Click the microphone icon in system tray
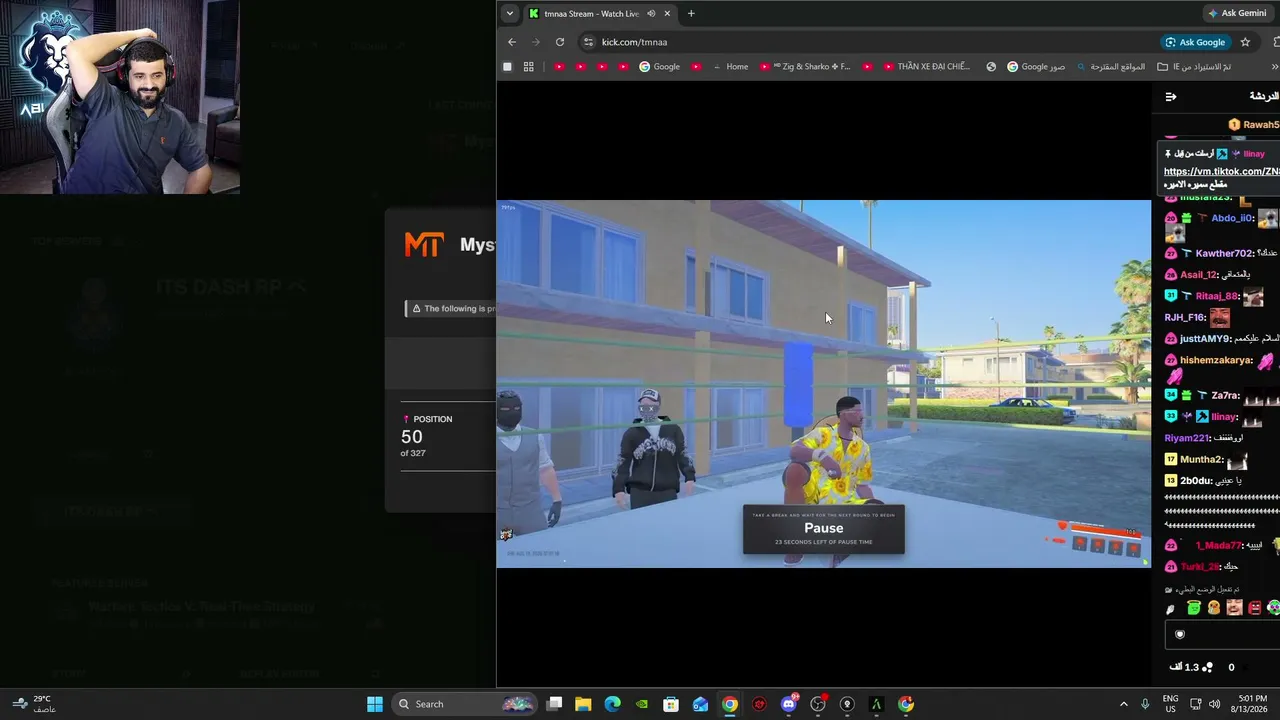This screenshot has width=1280, height=720. pyautogui.click(x=1145, y=704)
